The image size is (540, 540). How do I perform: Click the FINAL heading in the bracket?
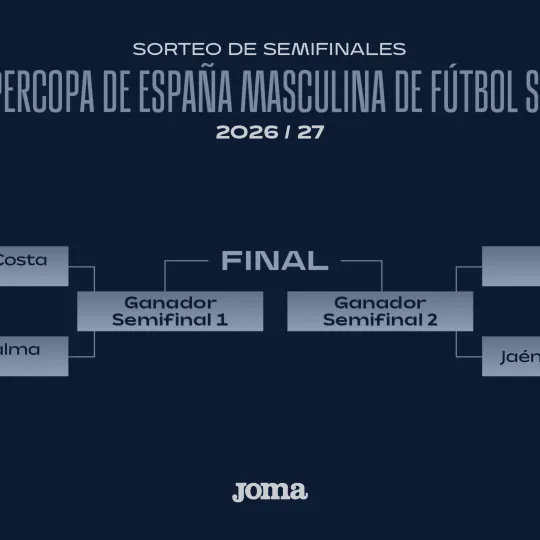click(274, 260)
